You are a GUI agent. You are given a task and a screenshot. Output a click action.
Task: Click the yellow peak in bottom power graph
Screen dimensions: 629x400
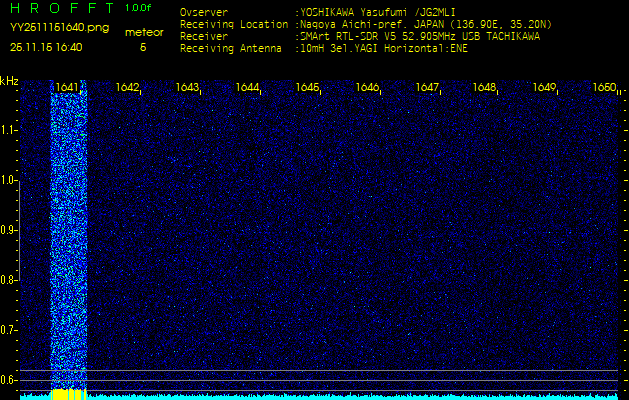coord(67,395)
